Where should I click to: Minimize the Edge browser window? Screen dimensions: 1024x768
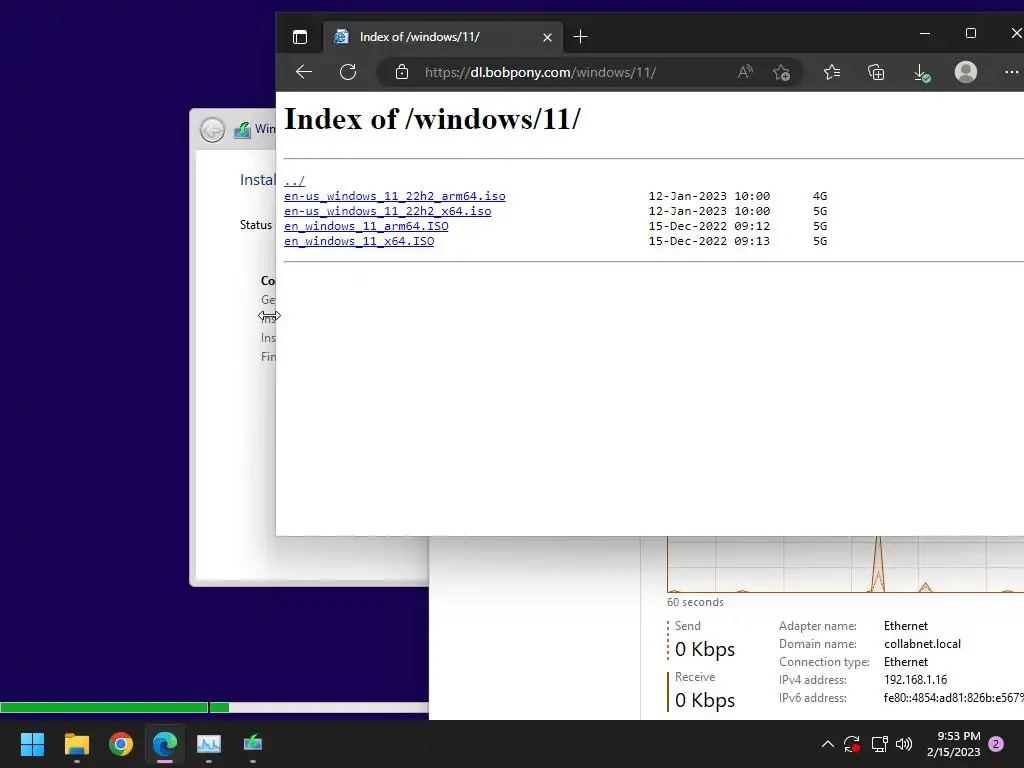pyautogui.click(x=925, y=33)
